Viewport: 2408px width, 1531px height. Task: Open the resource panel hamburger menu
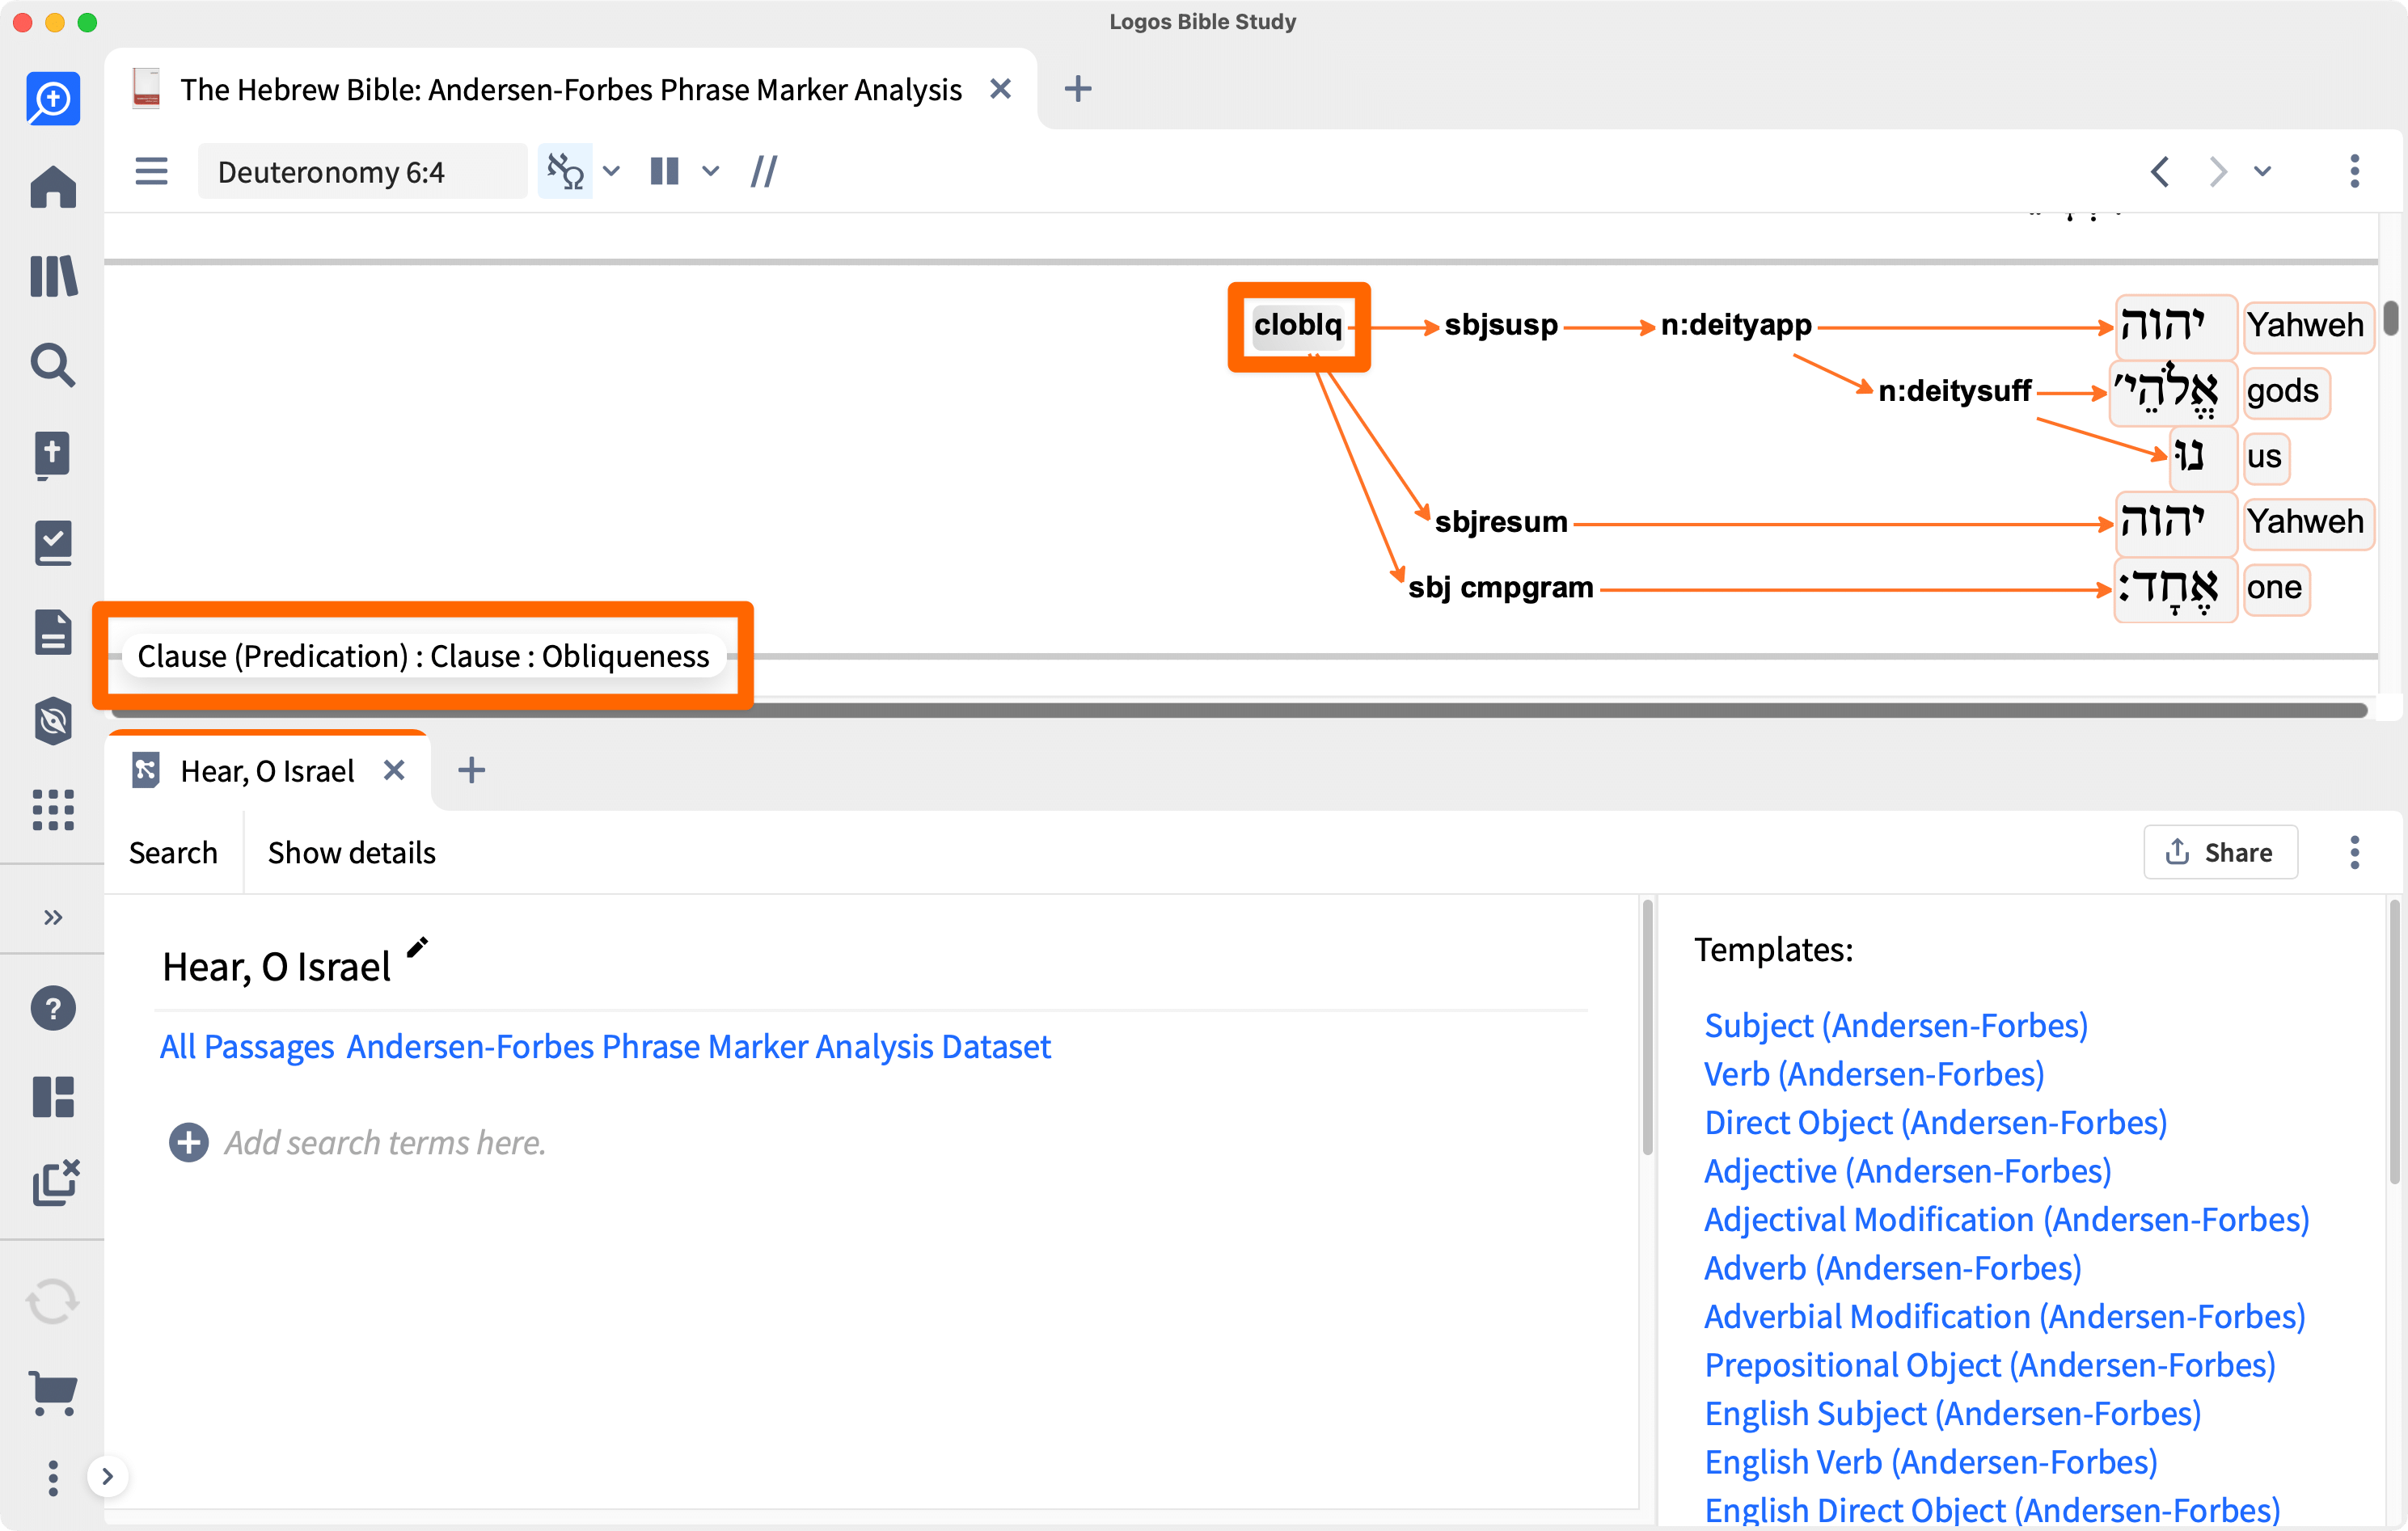pyautogui.click(x=151, y=171)
